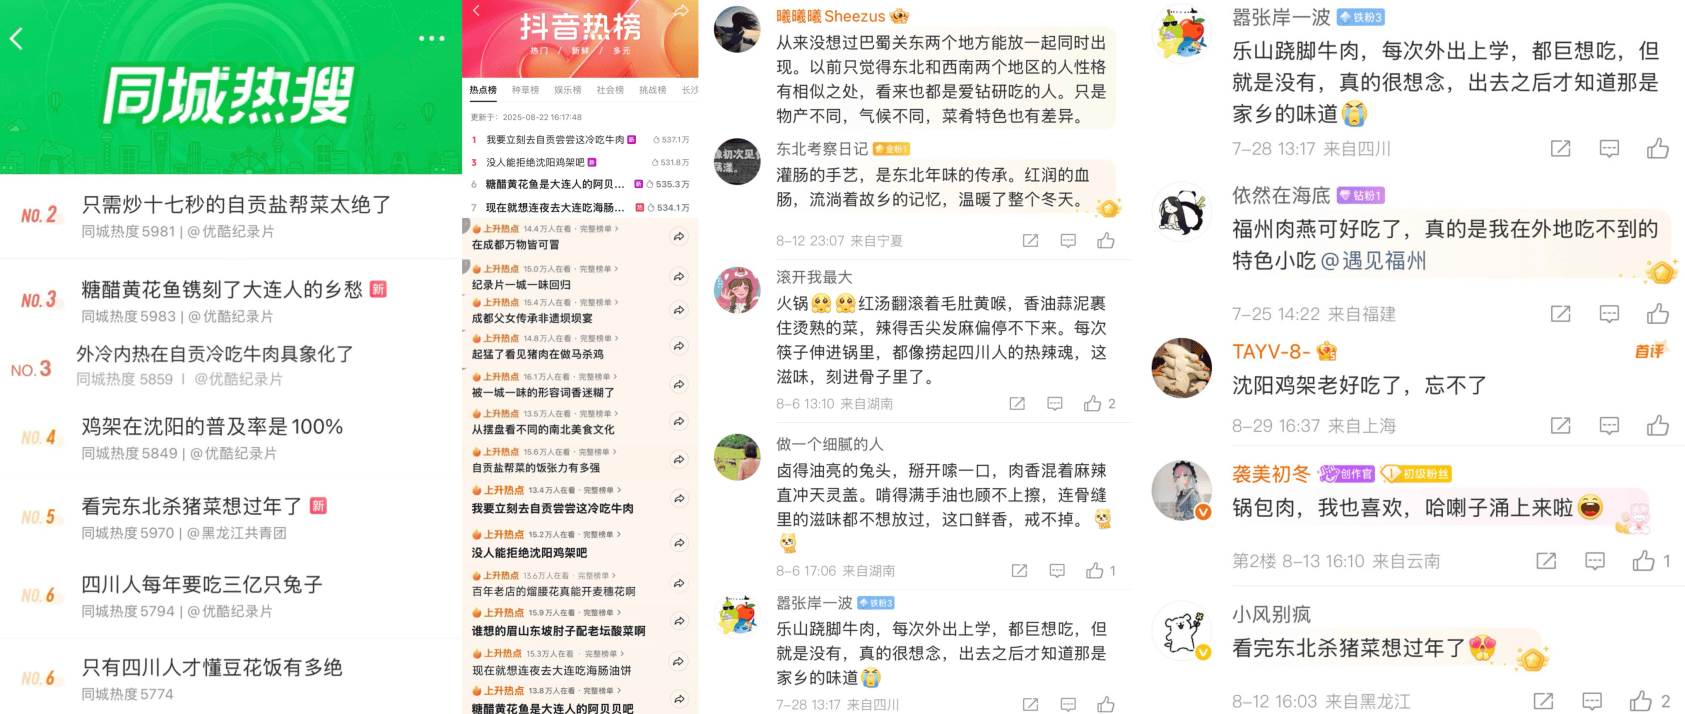1685x714 pixels.
Task: Like 裘美初冬's 锅包肉 comment
Action: 1643,561
